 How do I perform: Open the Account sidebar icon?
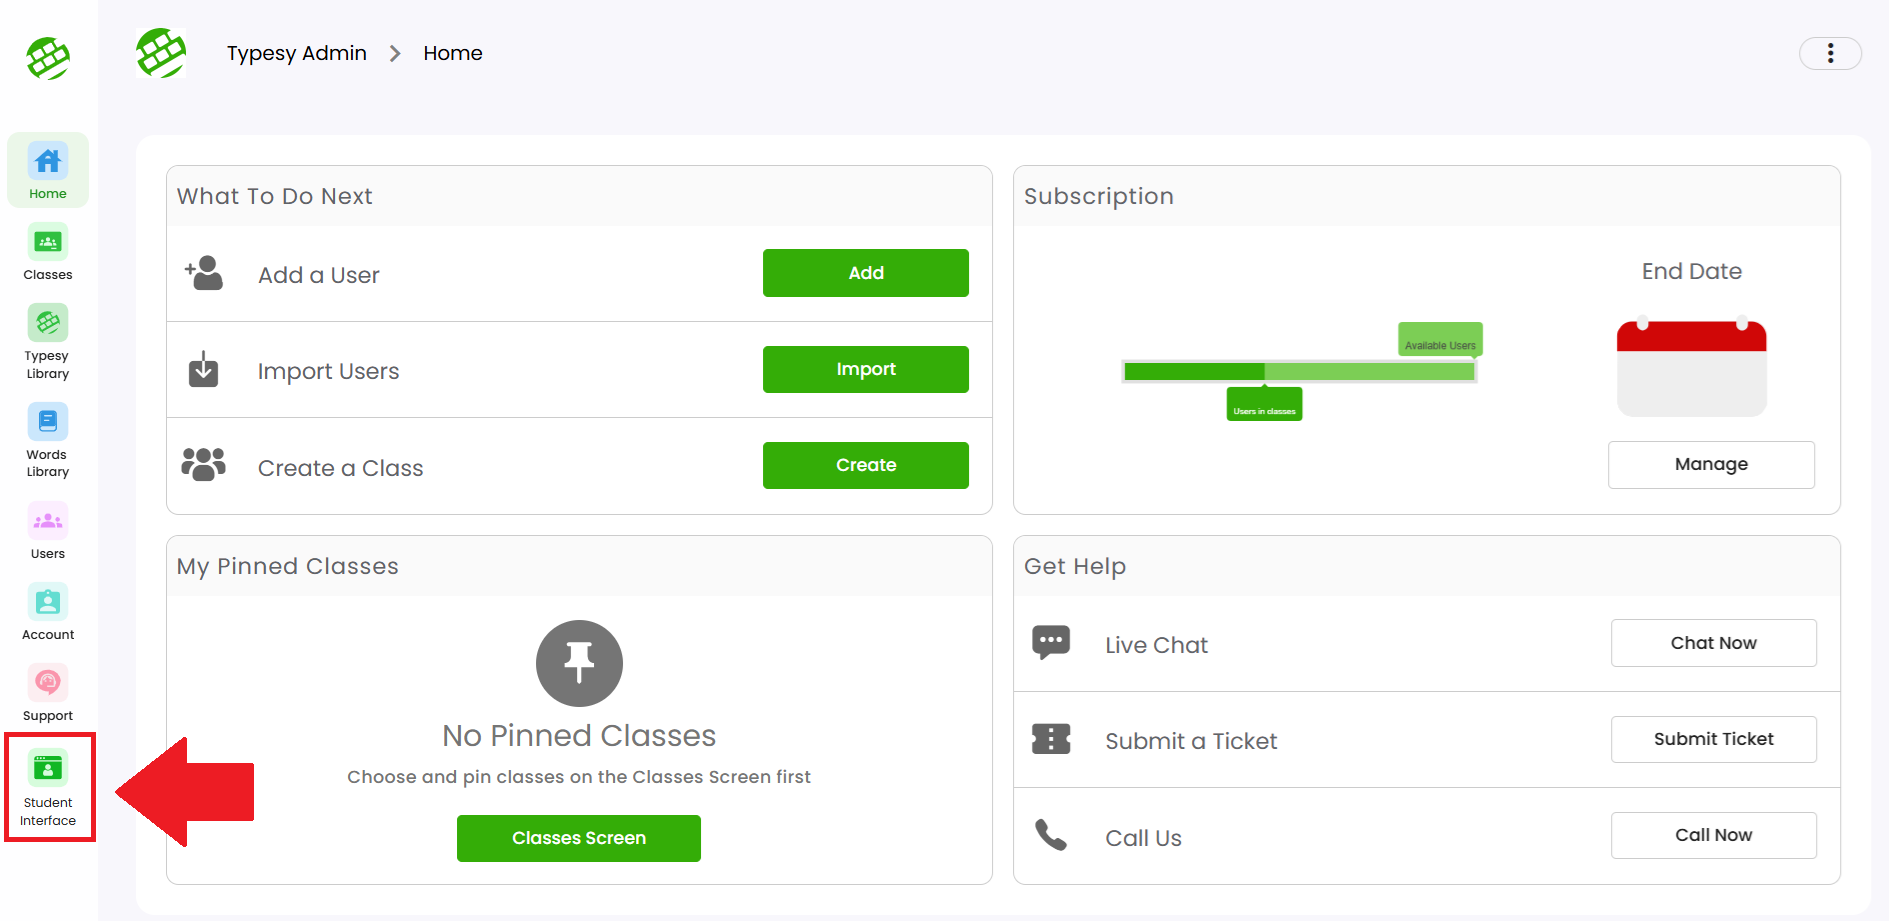pyautogui.click(x=48, y=612)
